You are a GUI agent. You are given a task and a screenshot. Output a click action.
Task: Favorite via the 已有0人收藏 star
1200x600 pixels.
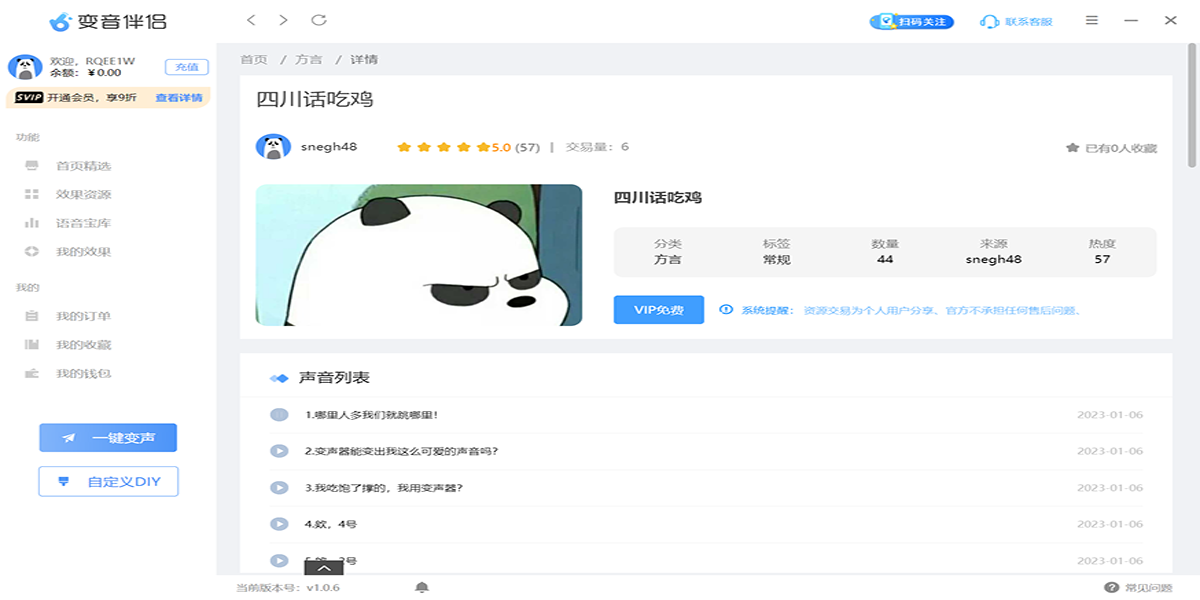tap(1072, 148)
